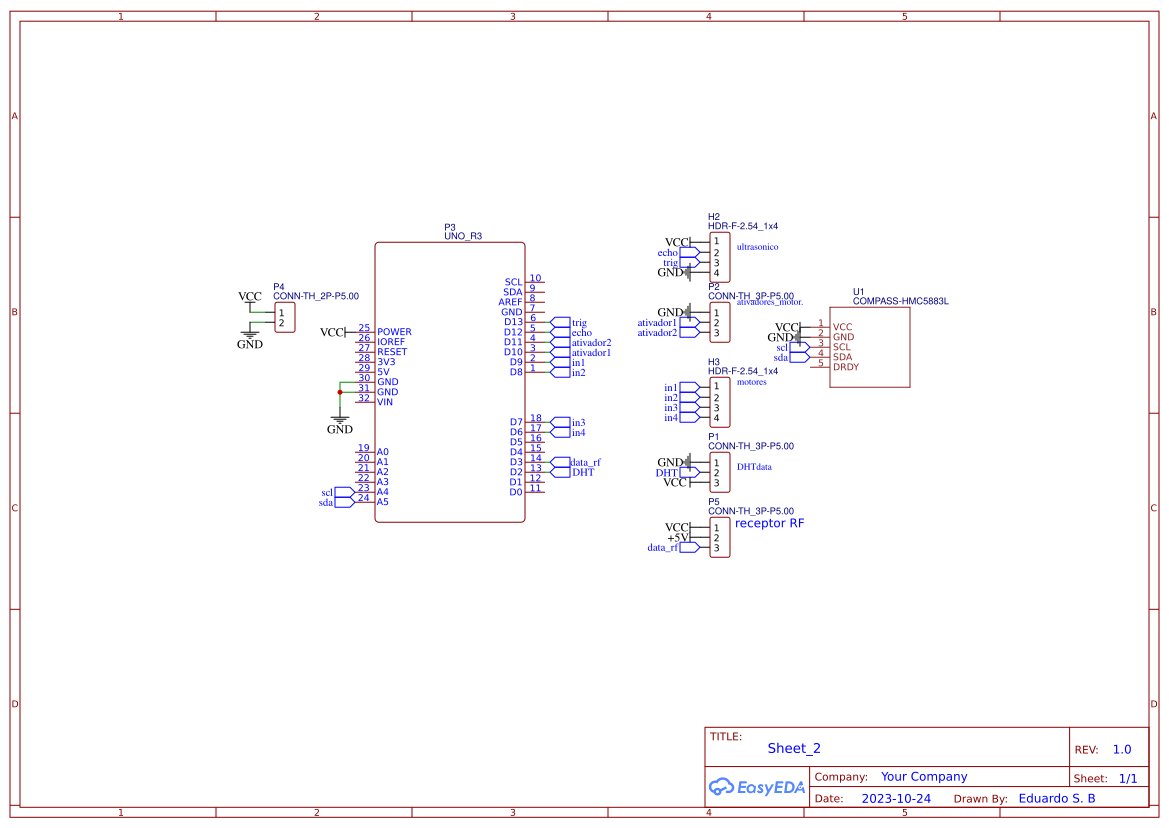1169x828 pixels.
Task: Select 'data_rf' net port at UNO D3
Action: click(576, 462)
